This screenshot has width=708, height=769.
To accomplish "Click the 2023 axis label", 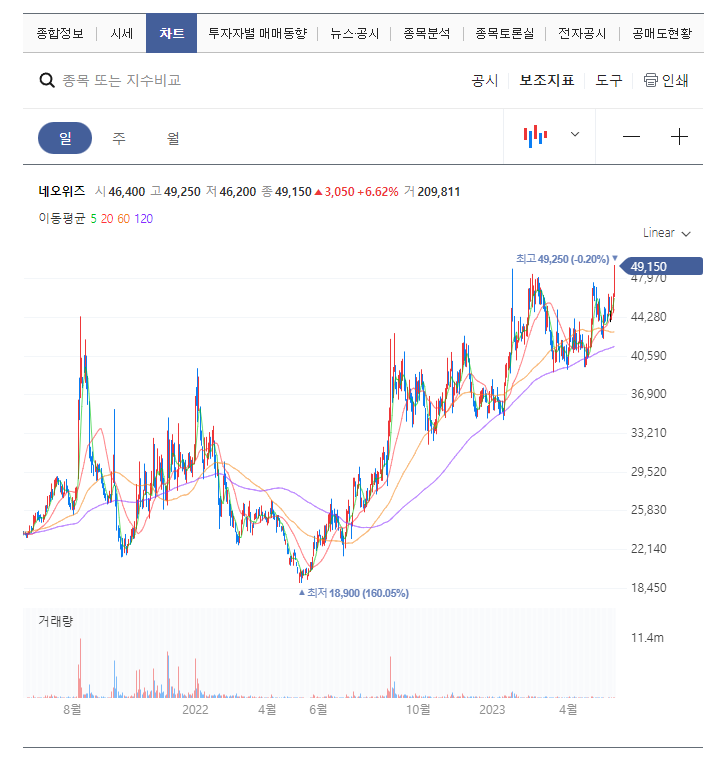I will 492,710.
